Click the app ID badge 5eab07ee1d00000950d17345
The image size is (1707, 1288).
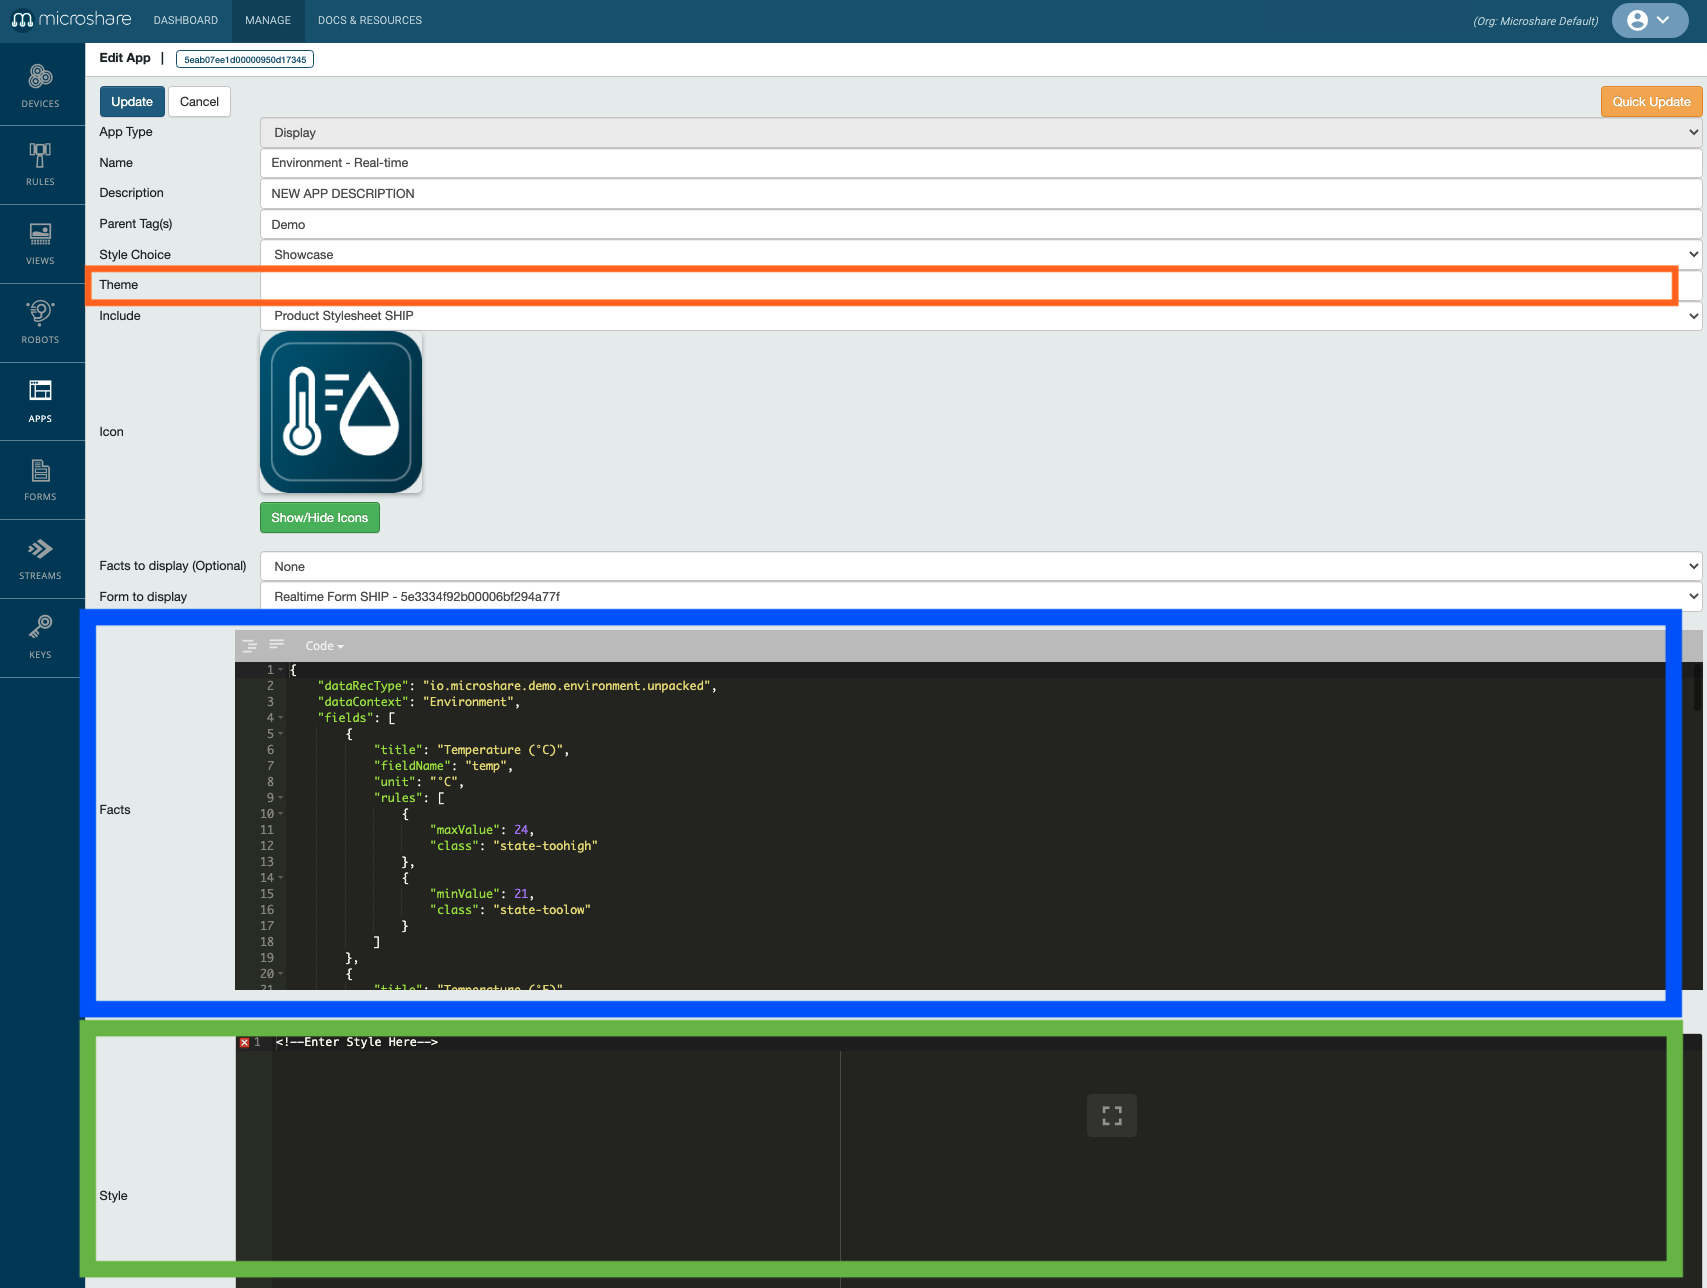(x=245, y=59)
